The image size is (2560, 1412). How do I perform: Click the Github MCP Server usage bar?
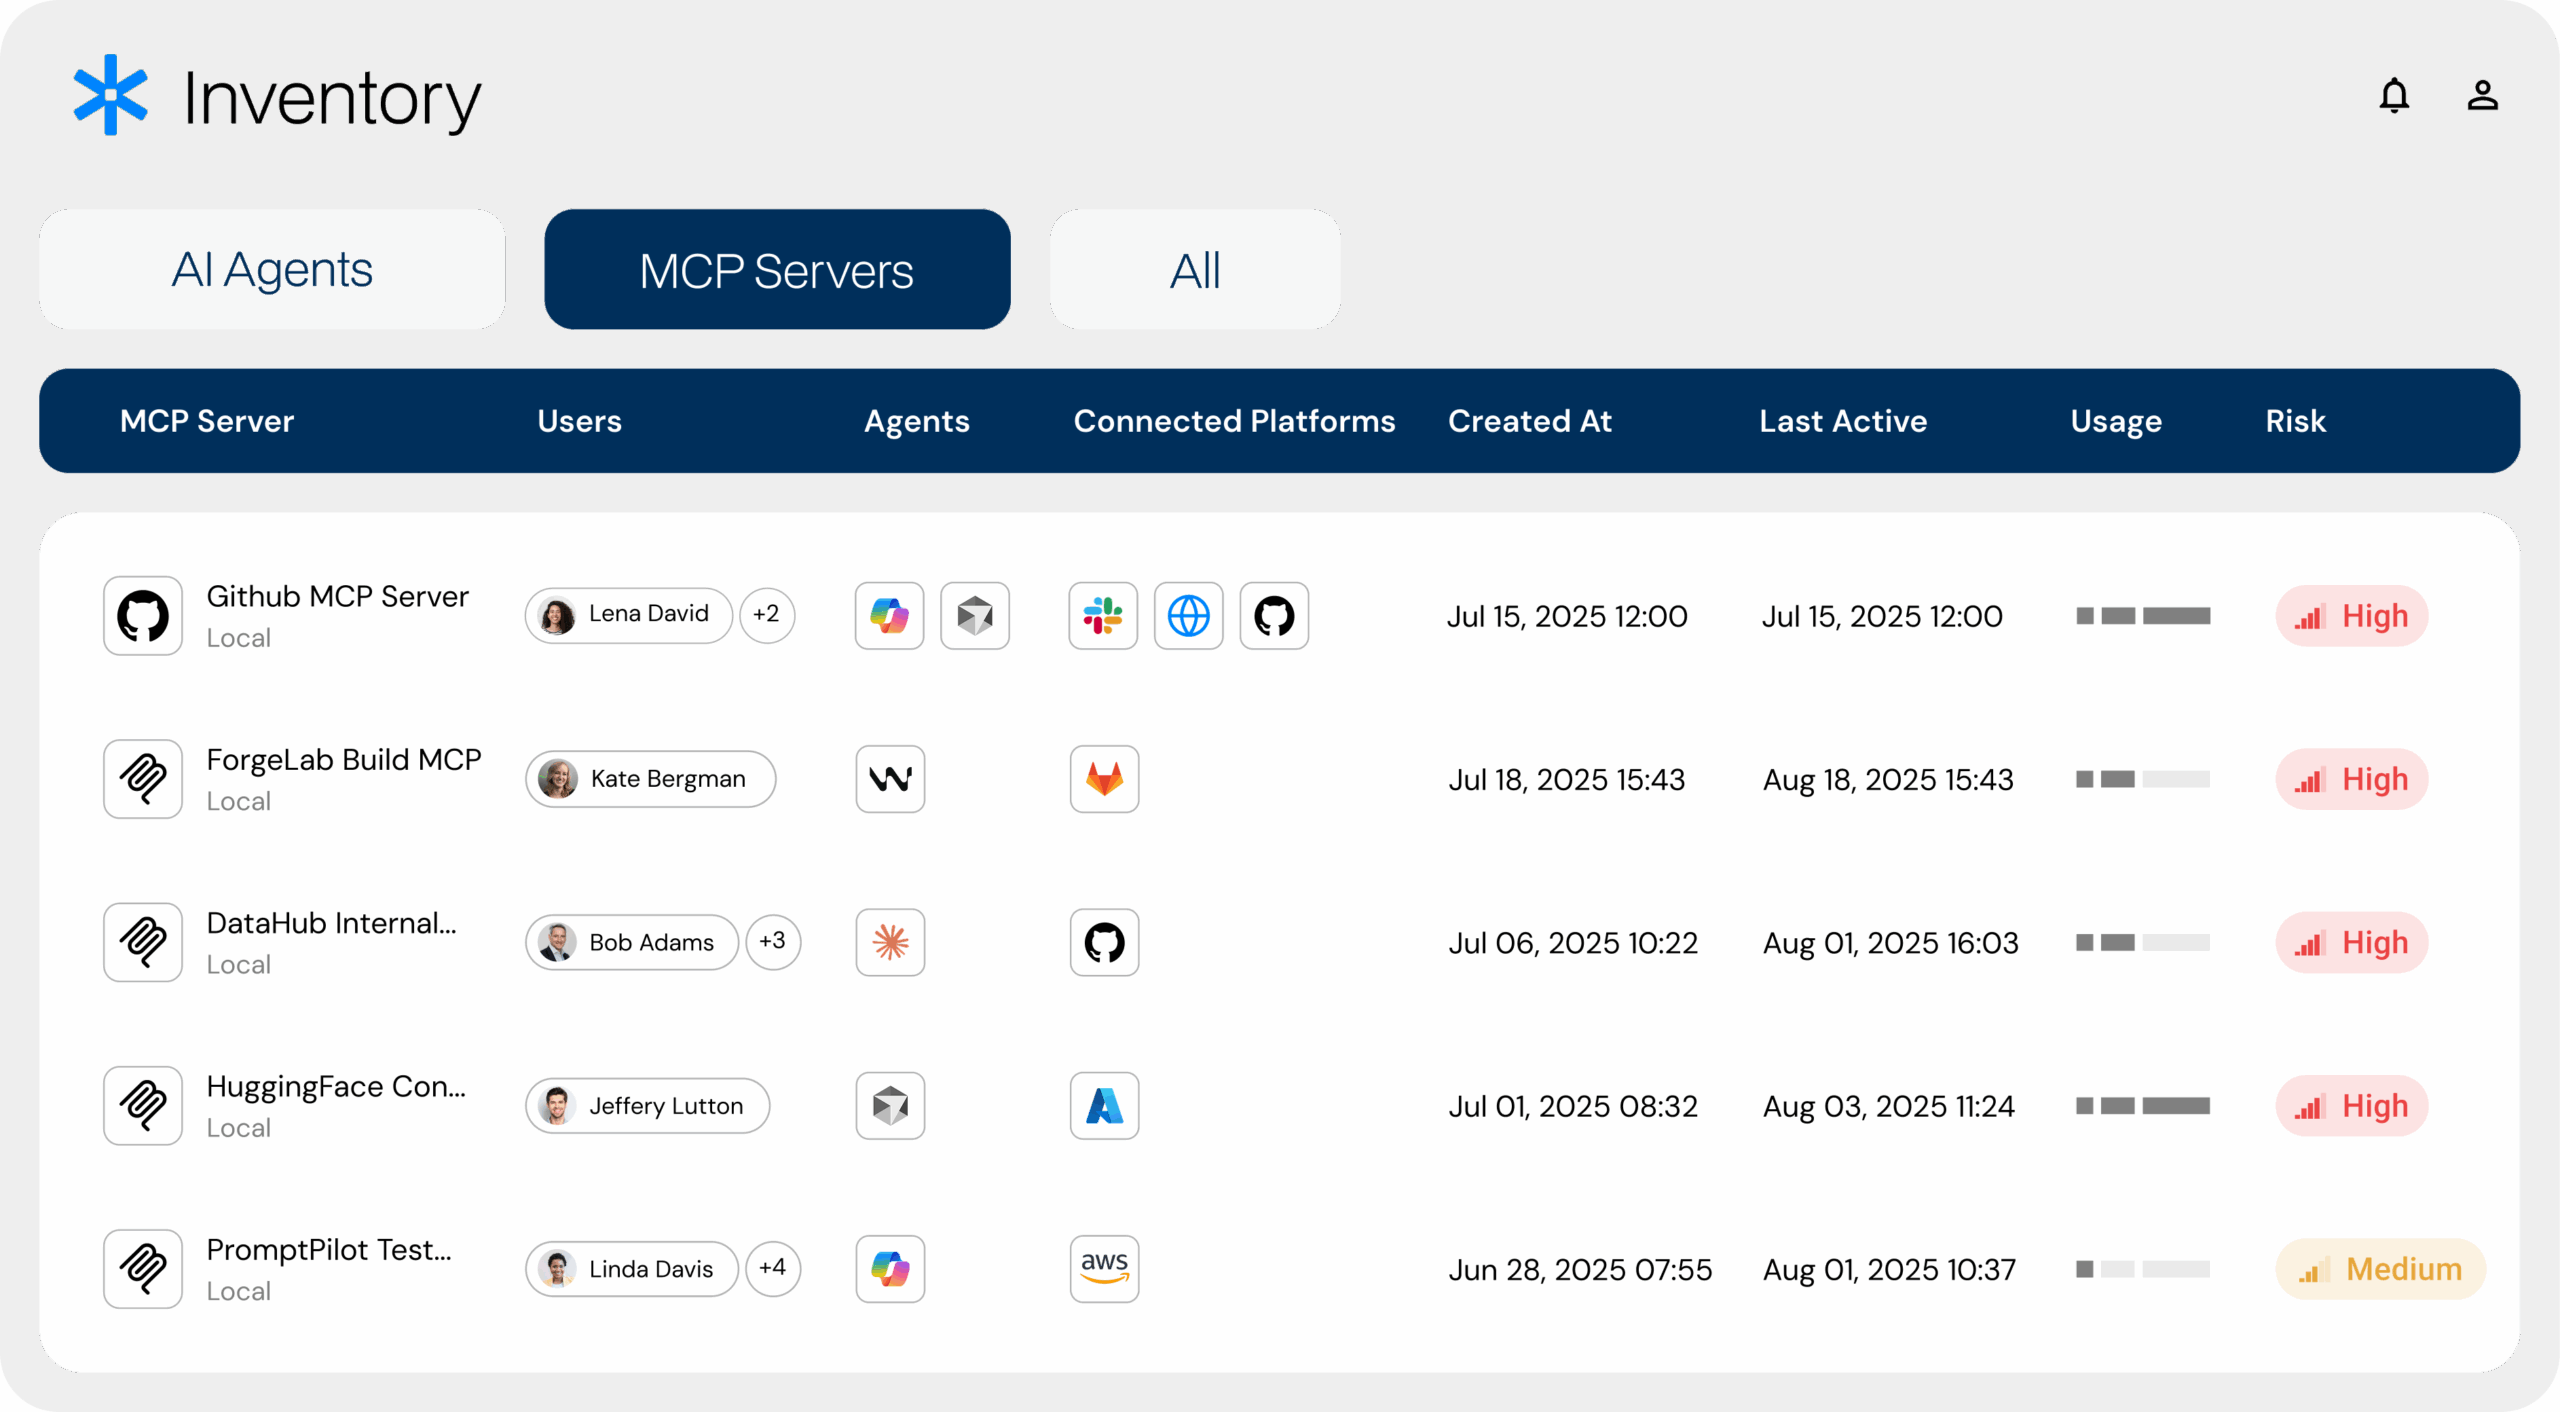(2143, 616)
